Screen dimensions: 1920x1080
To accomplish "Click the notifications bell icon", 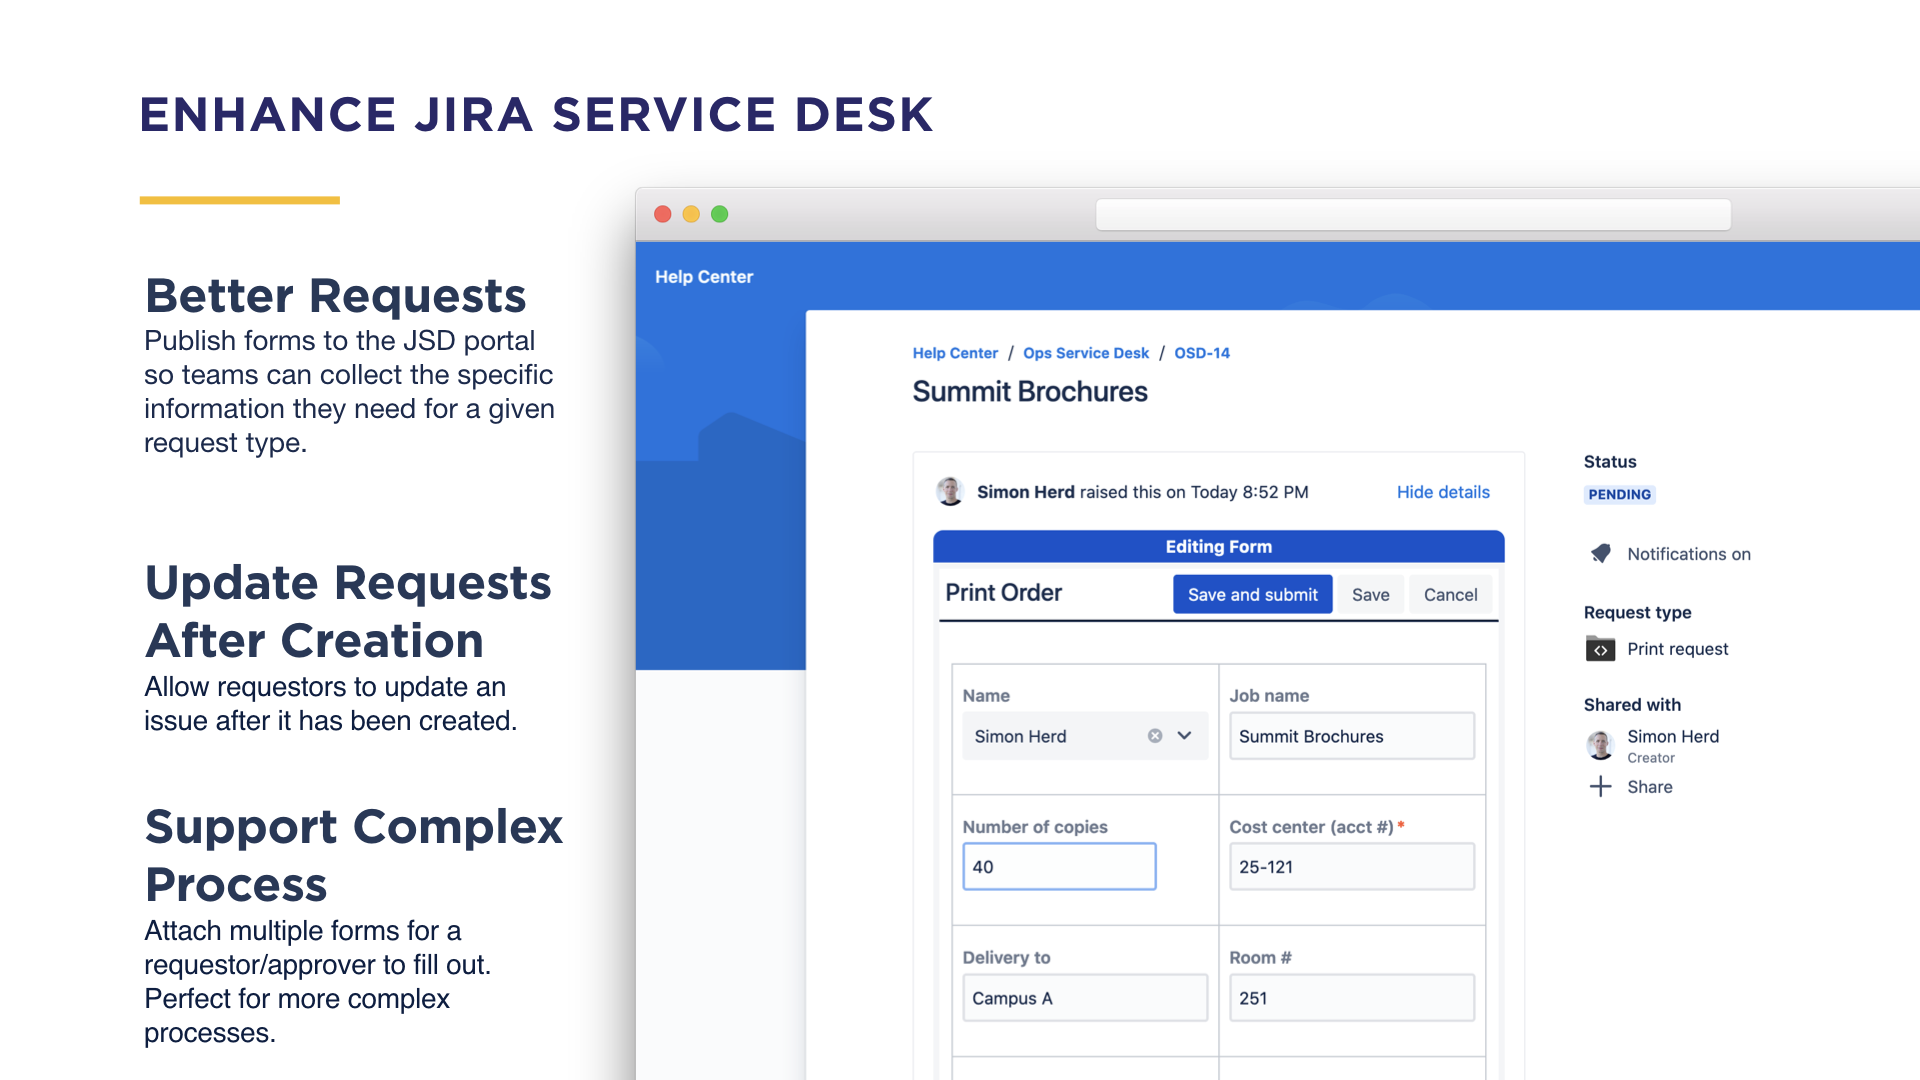I will click(1601, 553).
